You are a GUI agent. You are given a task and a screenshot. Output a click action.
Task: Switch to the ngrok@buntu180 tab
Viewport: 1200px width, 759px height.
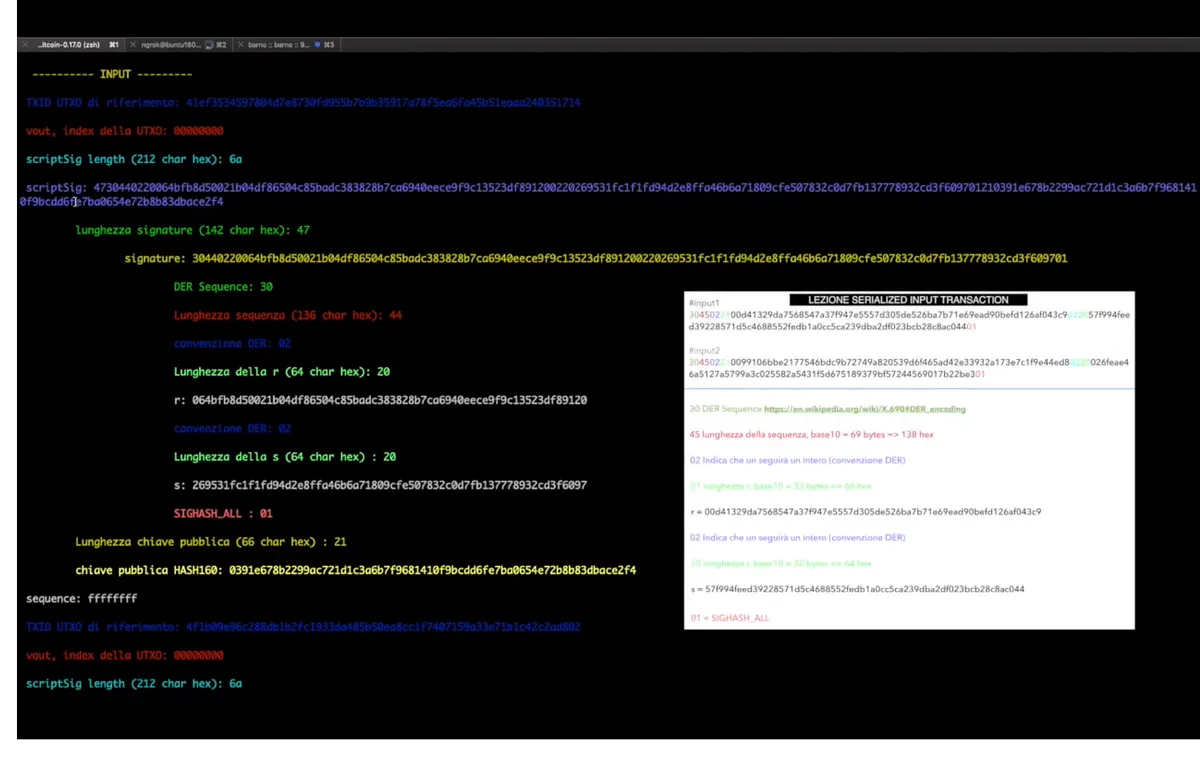click(x=170, y=45)
